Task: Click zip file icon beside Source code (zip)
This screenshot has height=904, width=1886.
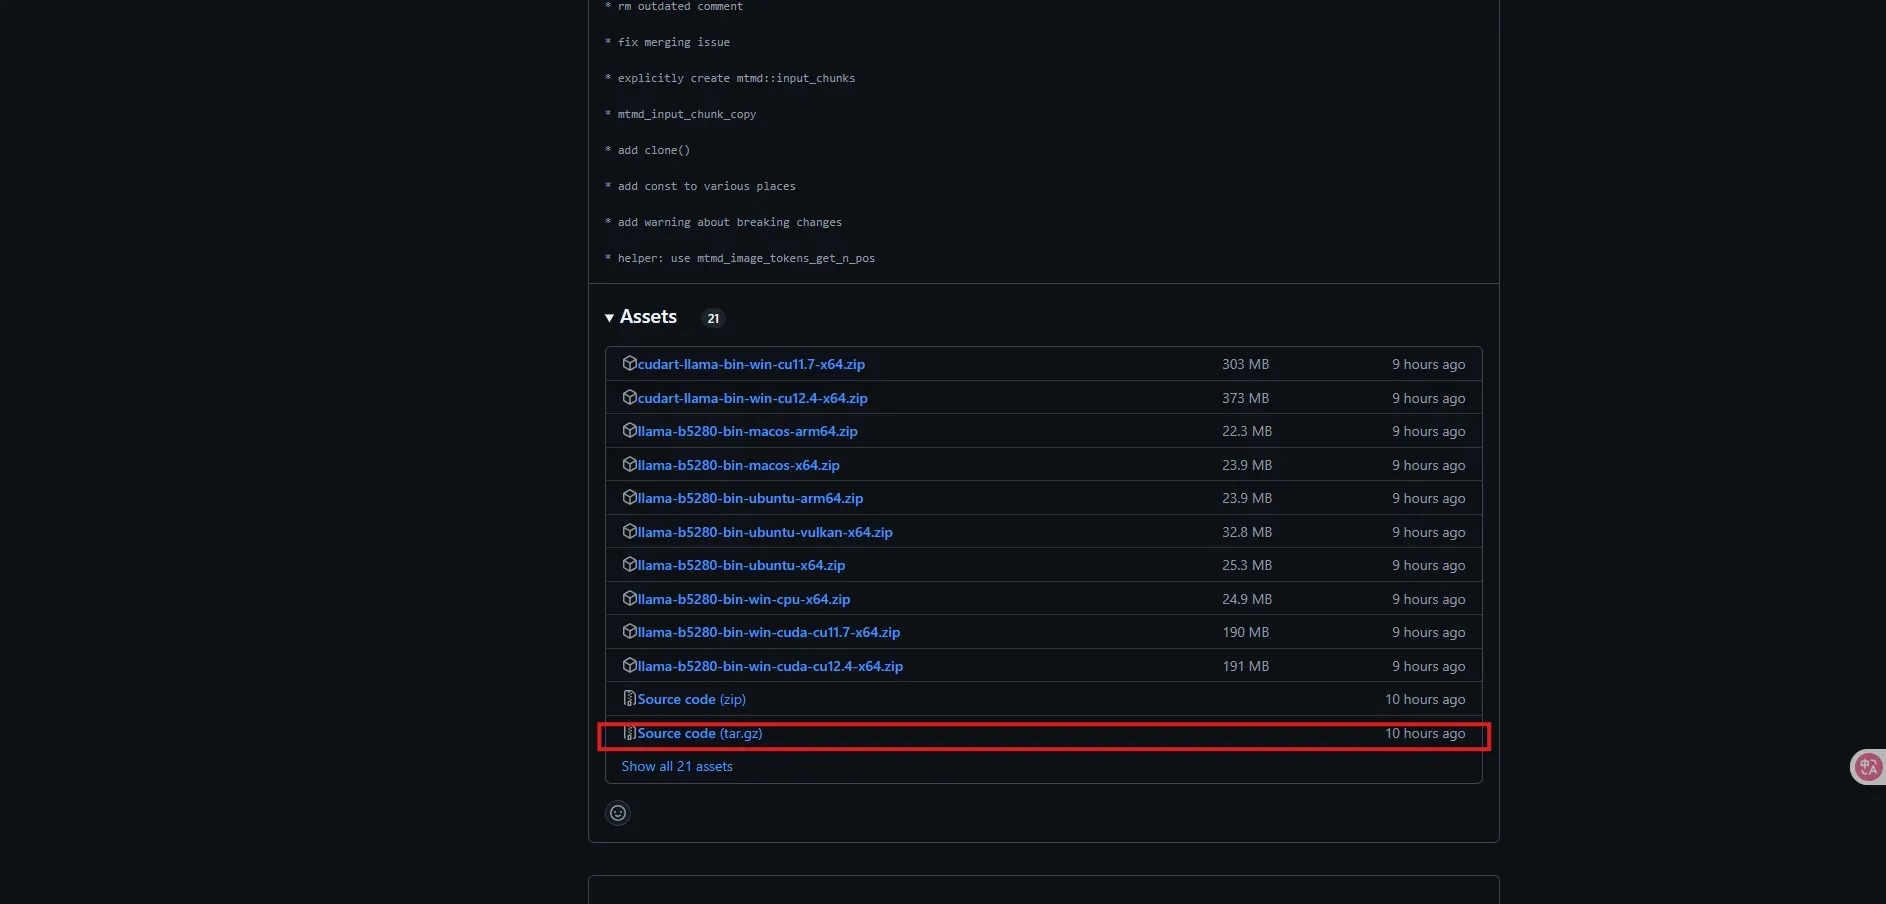Action: (629, 699)
